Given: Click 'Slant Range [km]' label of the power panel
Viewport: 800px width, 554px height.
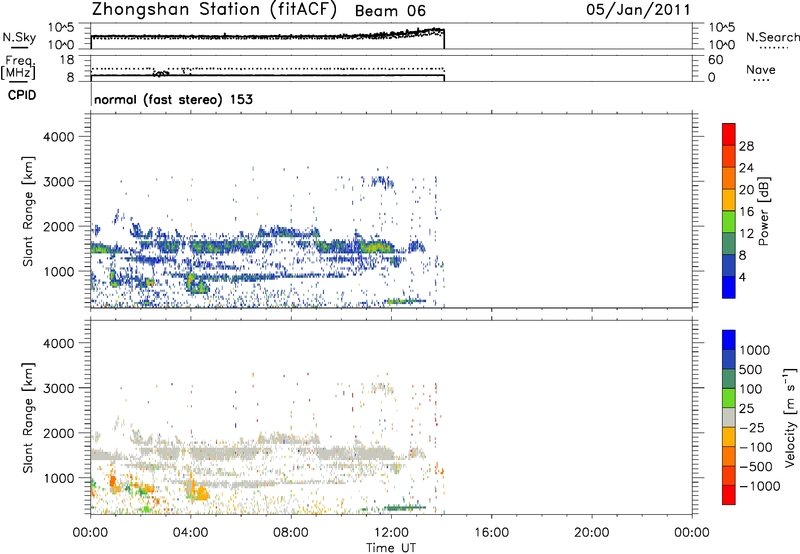Looking at the screenshot, I should [28, 211].
